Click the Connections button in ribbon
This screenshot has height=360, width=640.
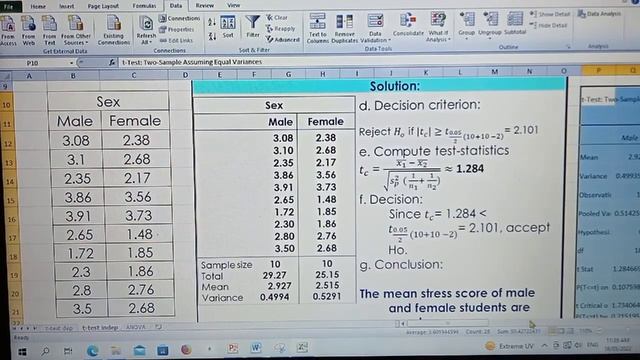click(x=179, y=18)
